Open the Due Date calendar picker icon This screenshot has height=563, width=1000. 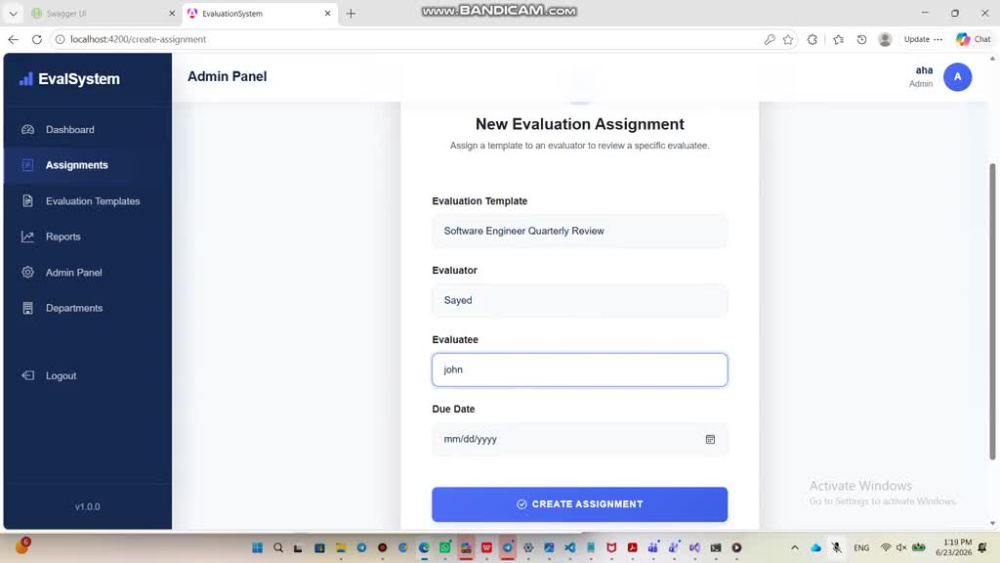[710, 439]
